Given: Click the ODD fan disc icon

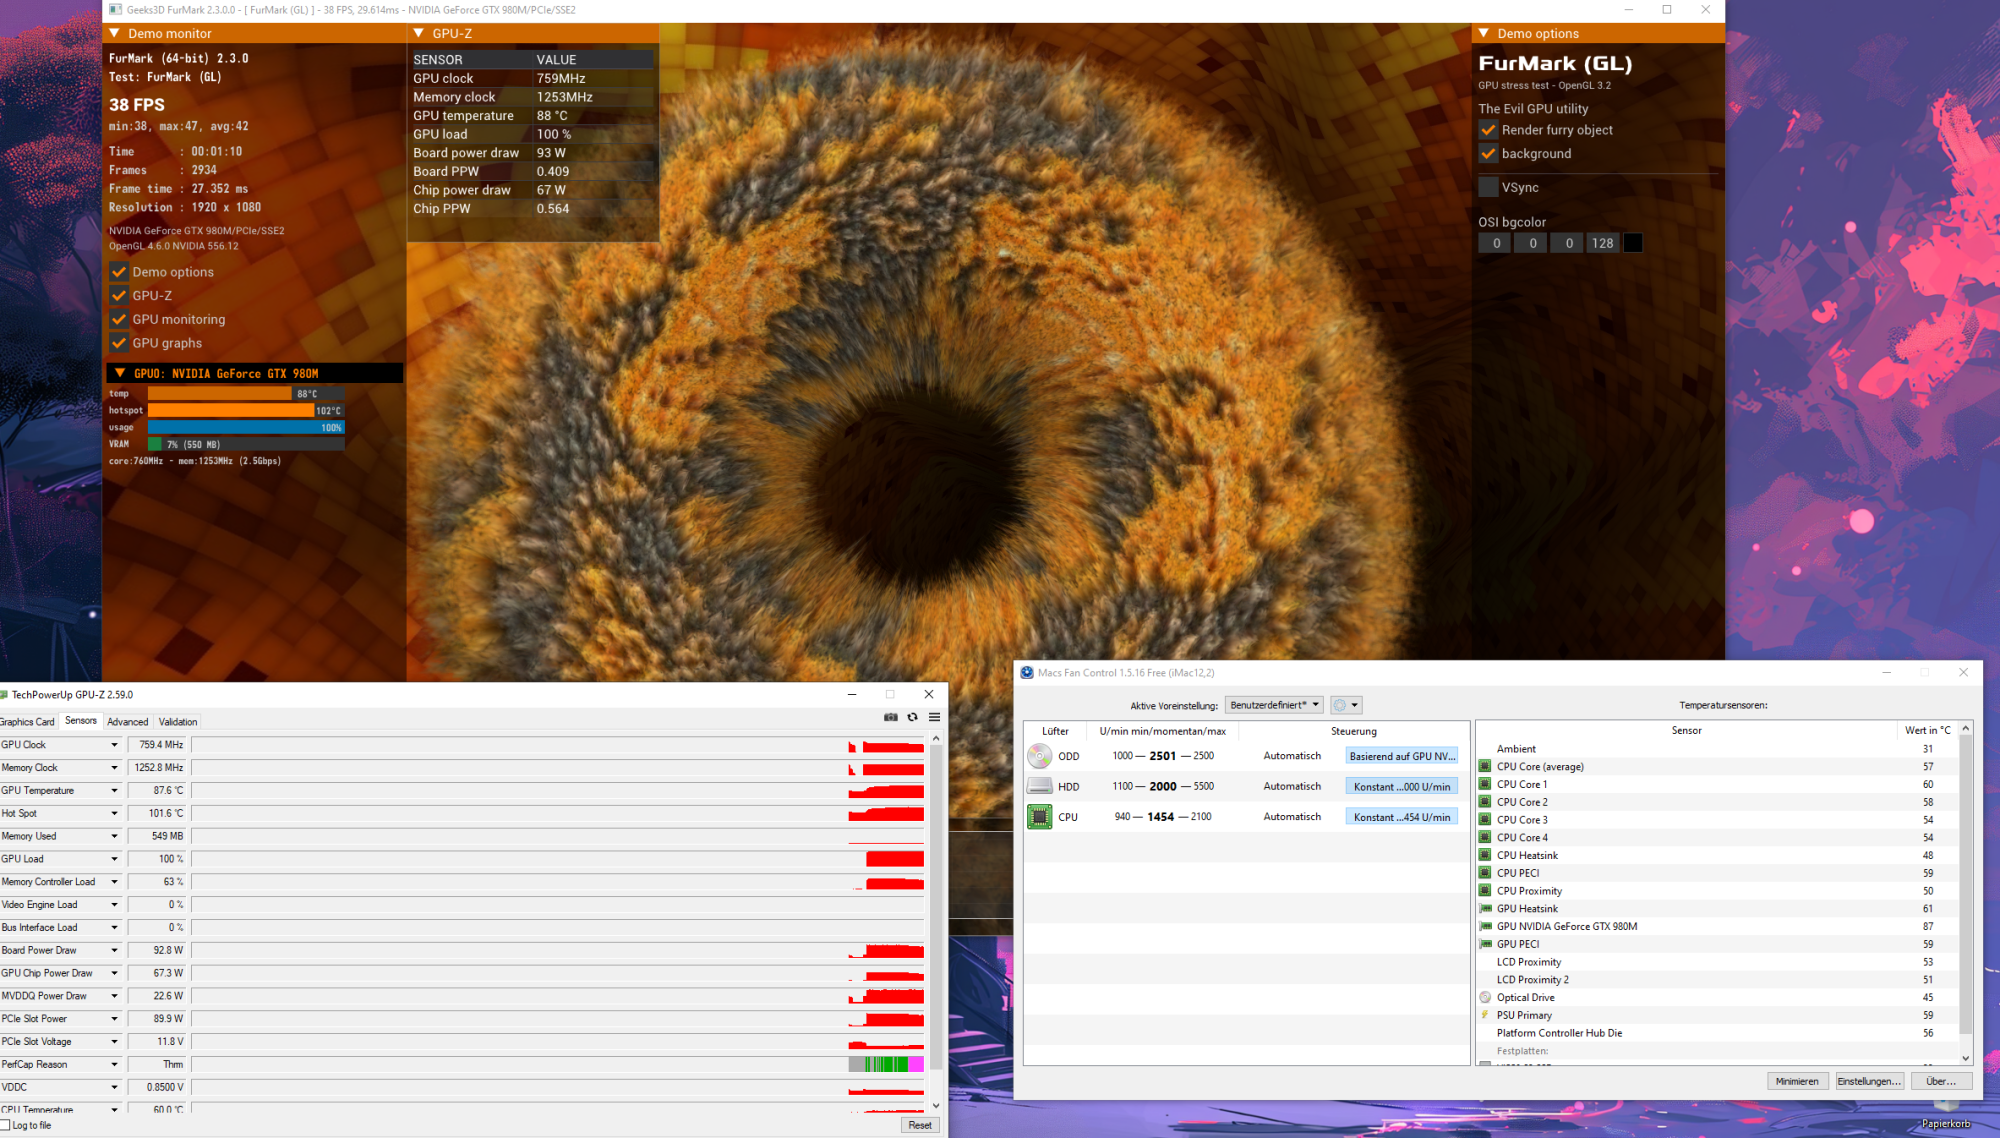Looking at the screenshot, I should (x=1039, y=756).
